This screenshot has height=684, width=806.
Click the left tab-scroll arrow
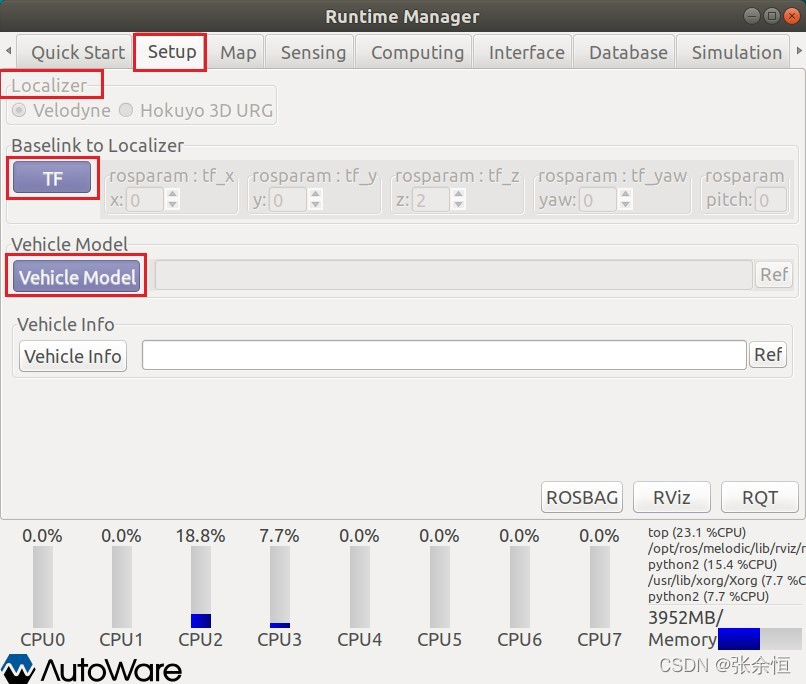coord(8,50)
